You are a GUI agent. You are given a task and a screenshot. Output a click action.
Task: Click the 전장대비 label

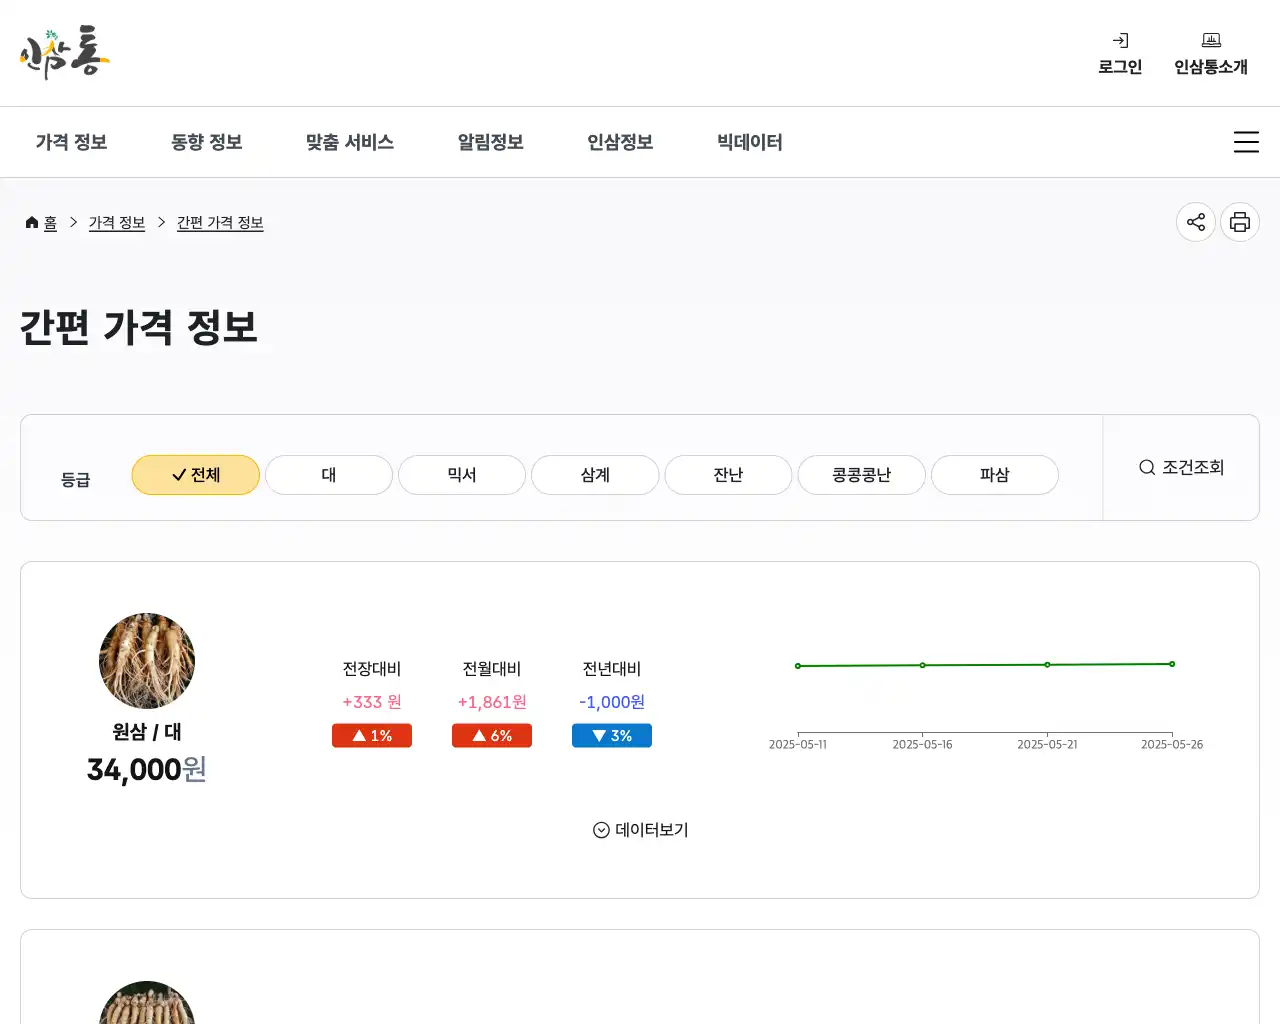point(372,669)
